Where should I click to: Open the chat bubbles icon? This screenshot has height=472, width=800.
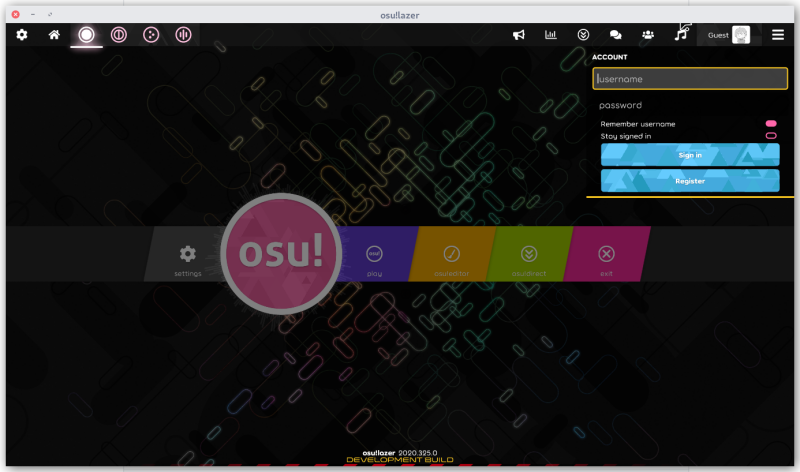[615, 35]
